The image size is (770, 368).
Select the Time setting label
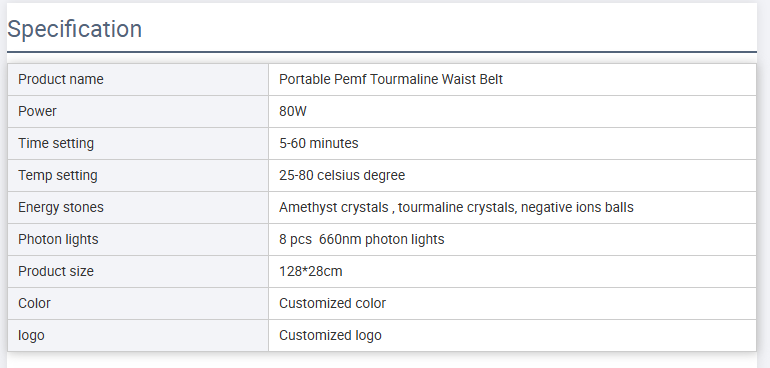coord(56,143)
